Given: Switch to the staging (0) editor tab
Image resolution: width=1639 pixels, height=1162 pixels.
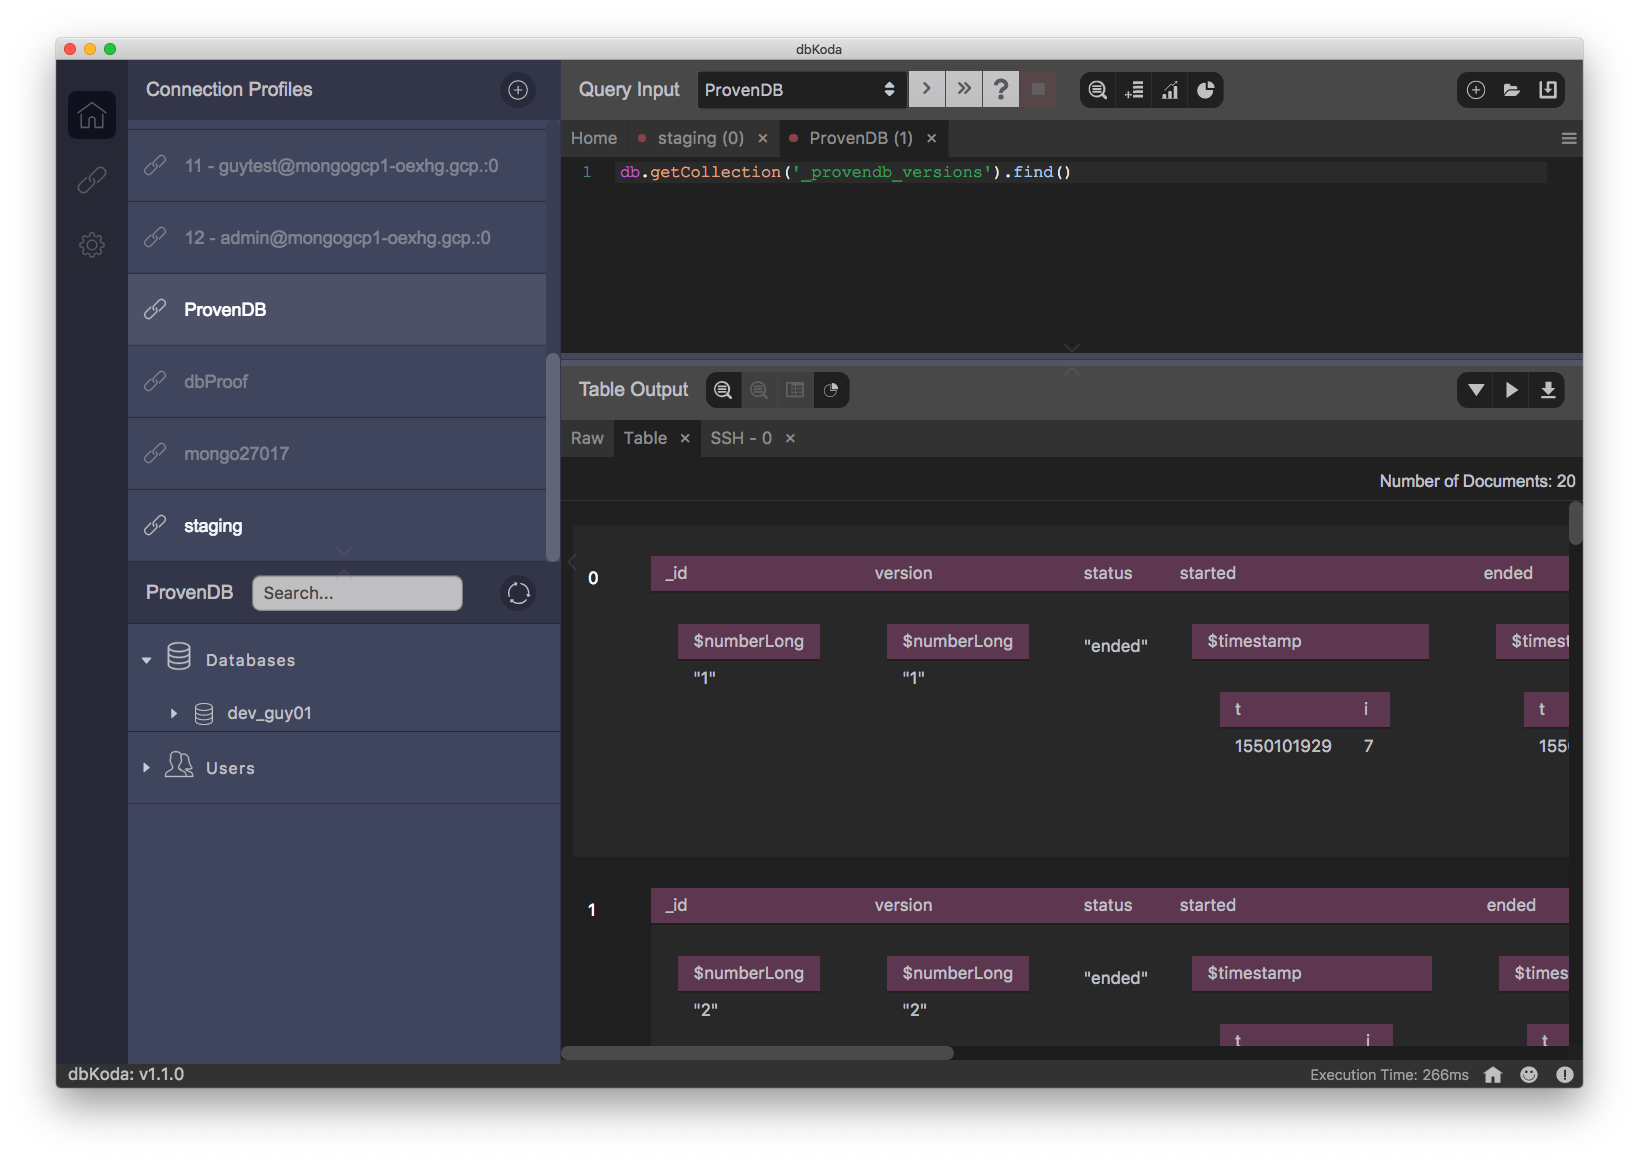Looking at the screenshot, I should tap(700, 138).
